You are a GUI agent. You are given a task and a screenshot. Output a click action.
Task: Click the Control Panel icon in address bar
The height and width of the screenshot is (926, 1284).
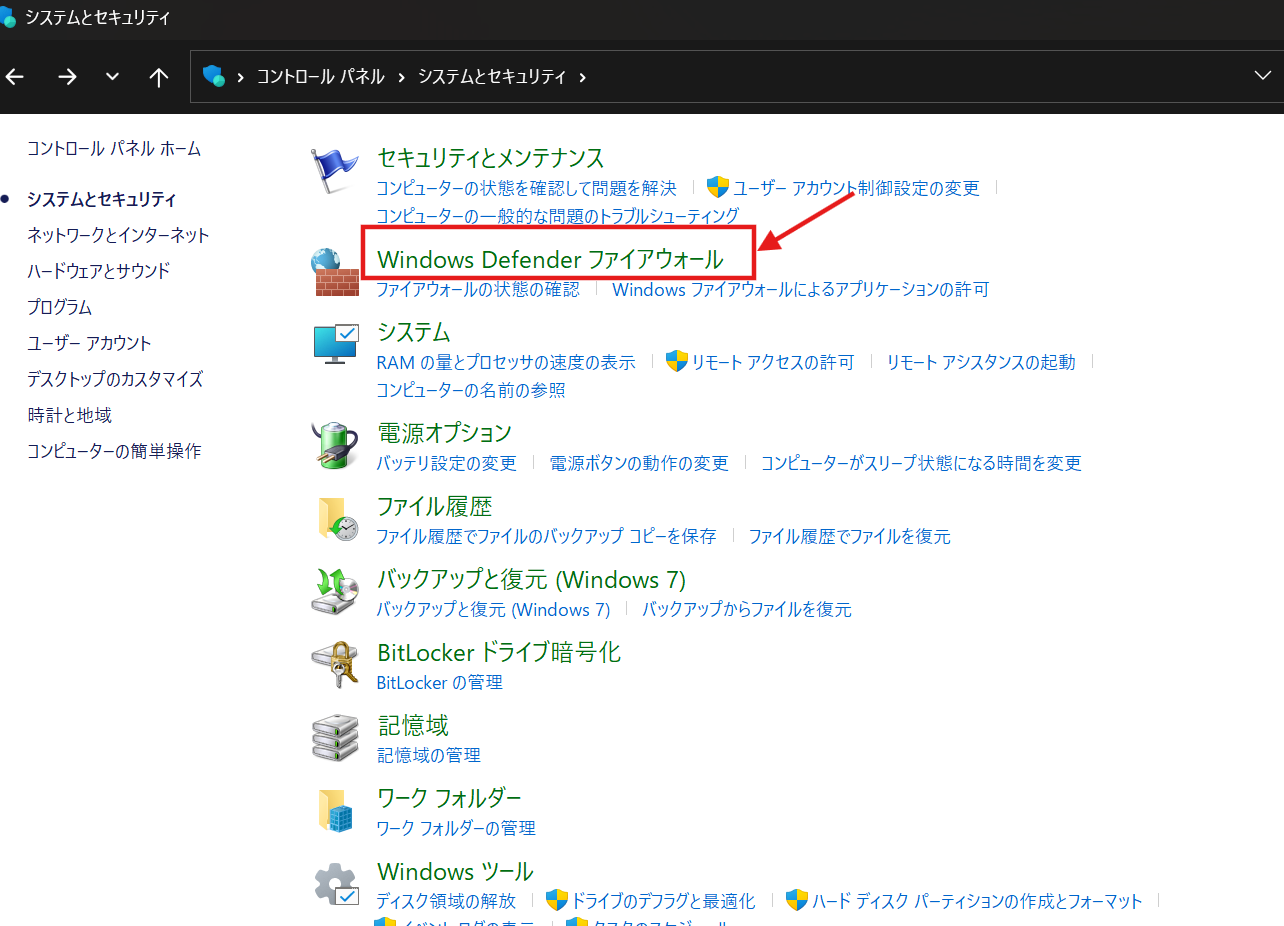(213, 76)
